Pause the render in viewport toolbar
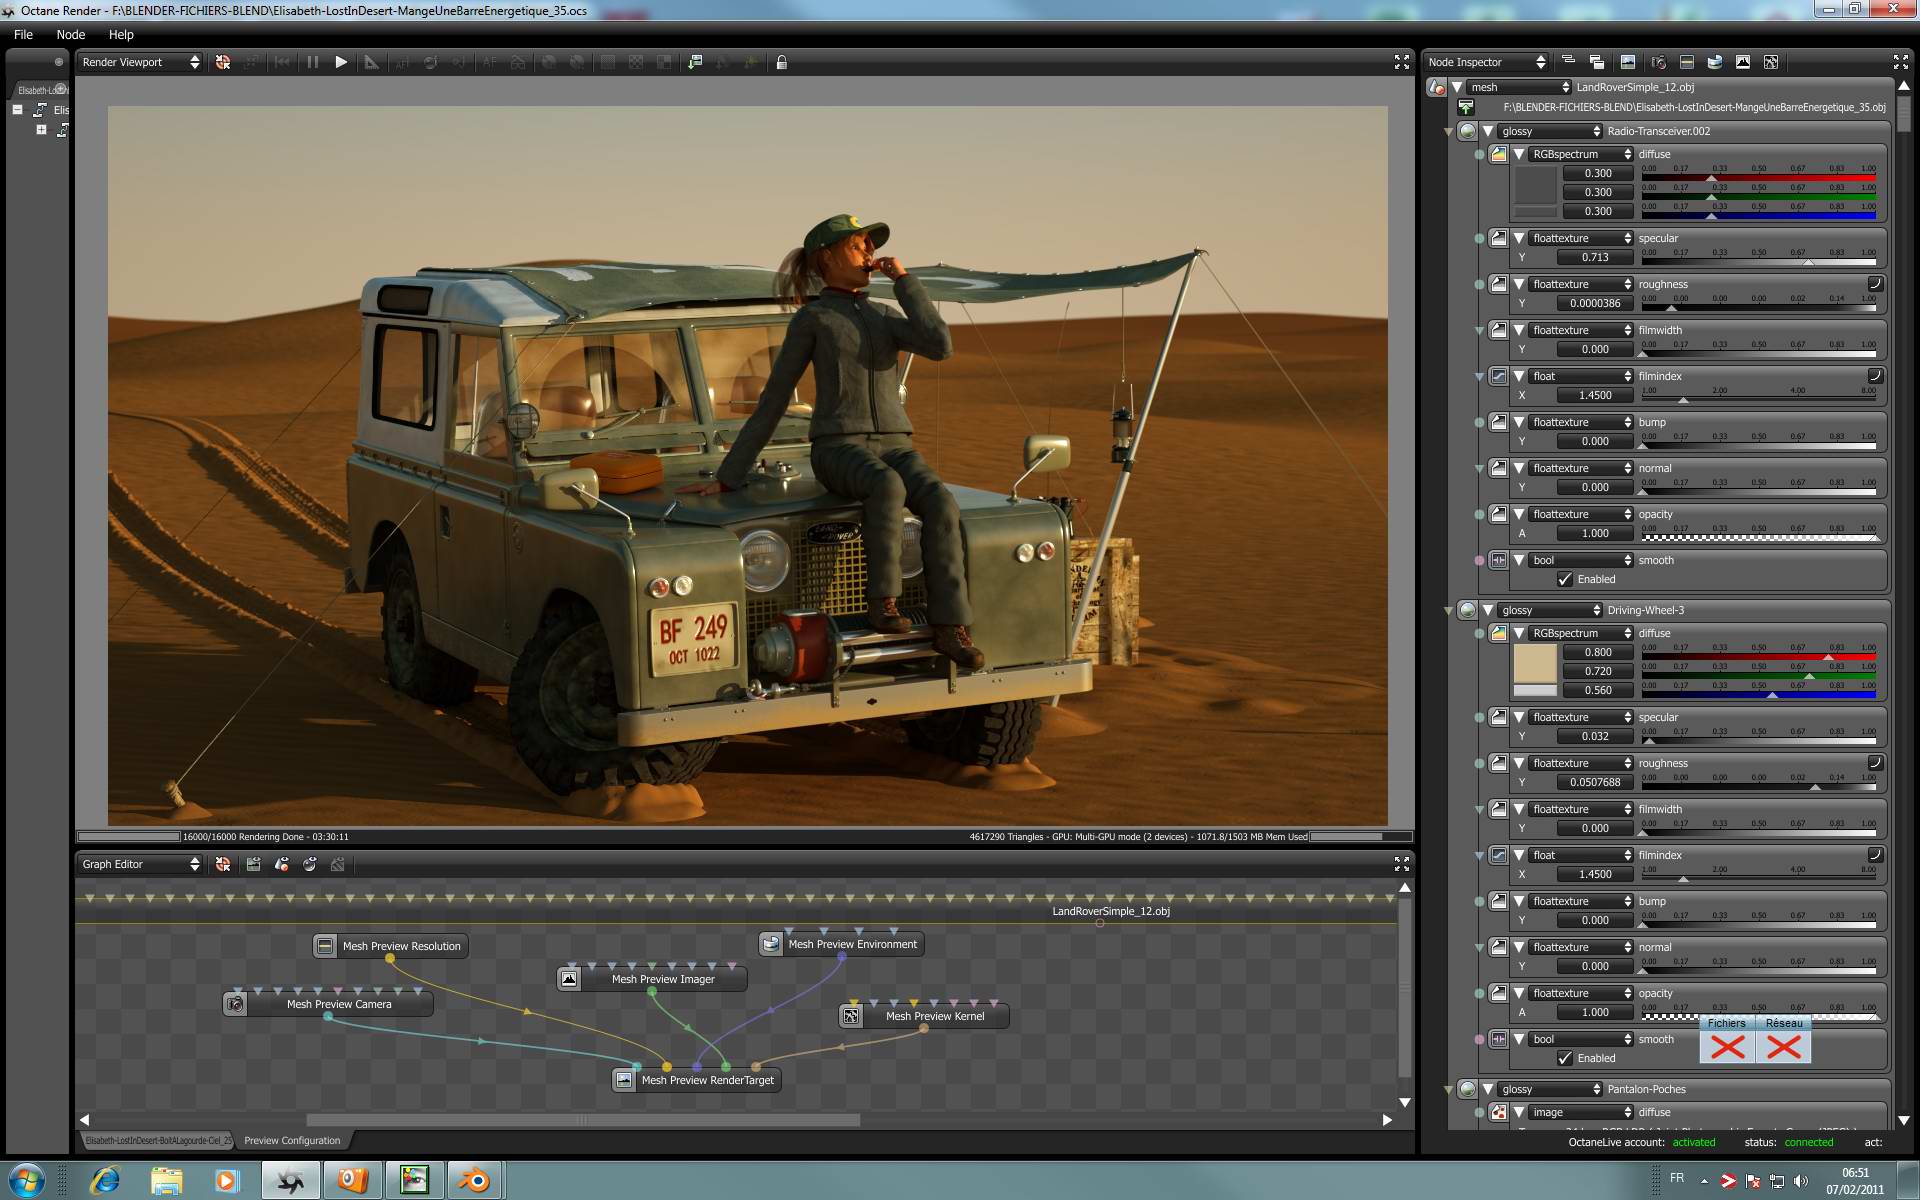 (x=313, y=62)
